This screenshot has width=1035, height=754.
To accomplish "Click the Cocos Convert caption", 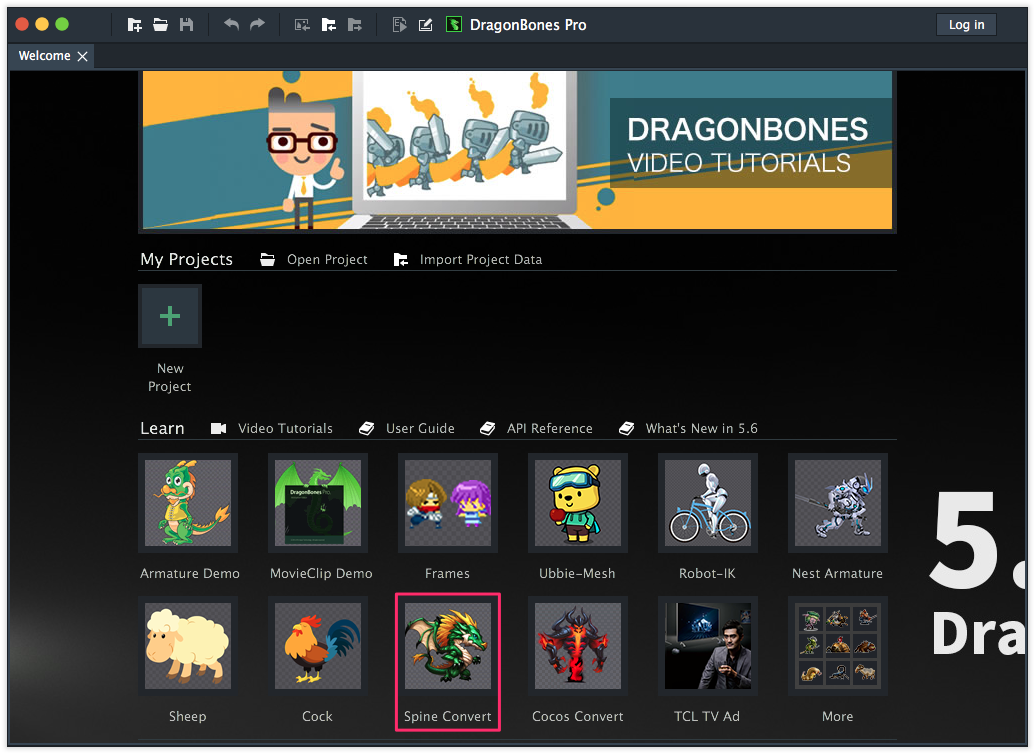I will click(x=578, y=716).
